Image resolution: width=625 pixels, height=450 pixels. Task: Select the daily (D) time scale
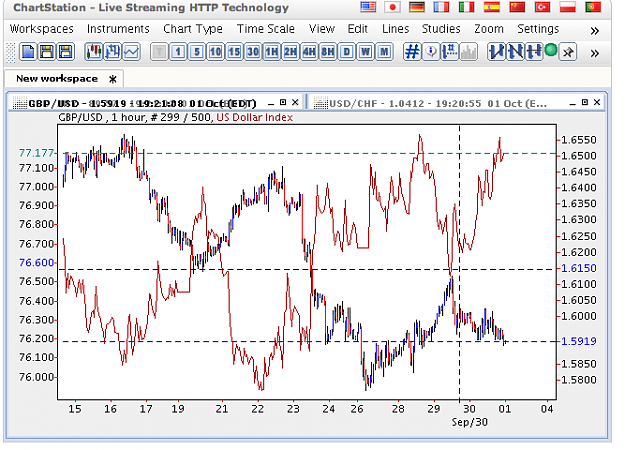tap(347, 52)
